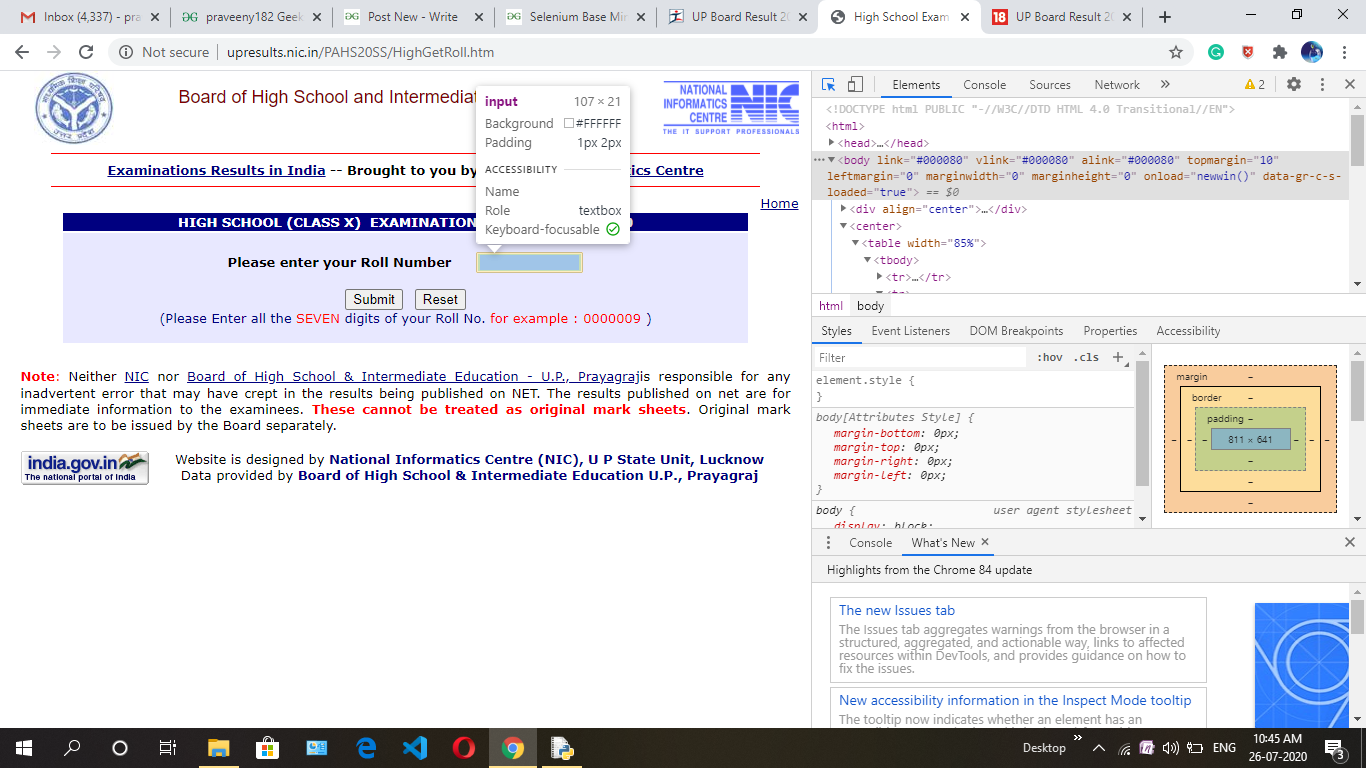Click the Roll Number input field
Viewport: 1366px width, 768px height.
pyautogui.click(x=529, y=262)
